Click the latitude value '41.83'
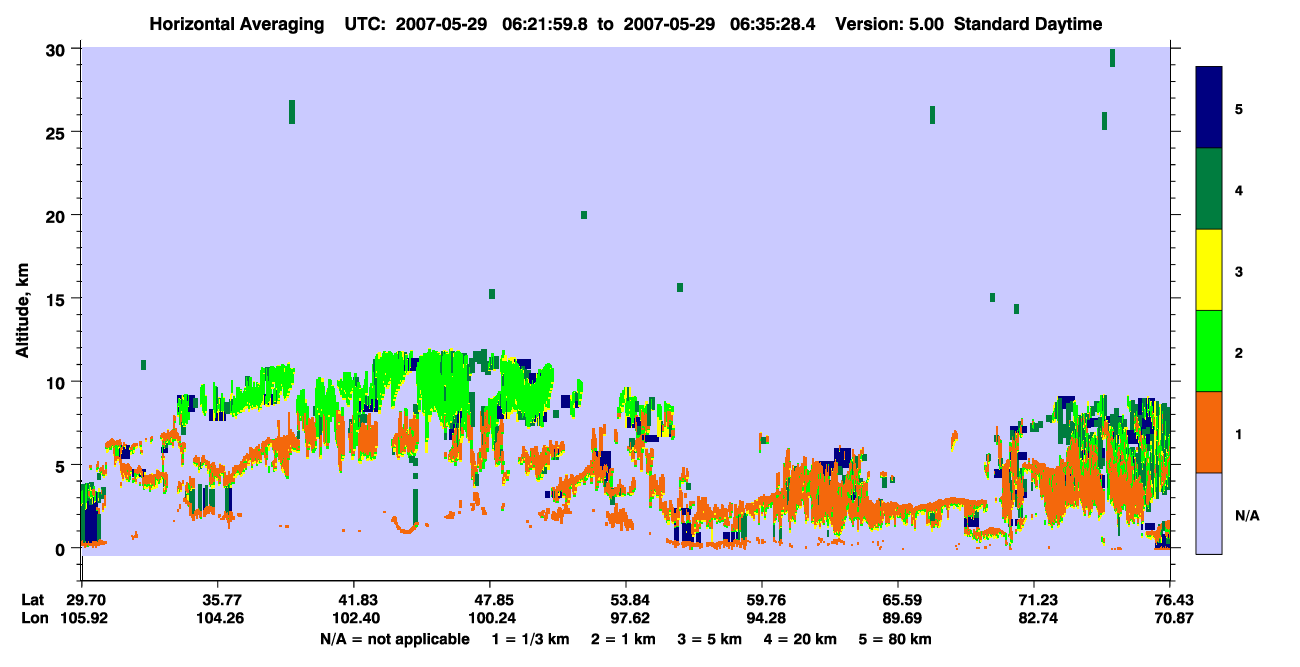Image resolution: width=1300 pixels, height=667 pixels. [354, 600]
